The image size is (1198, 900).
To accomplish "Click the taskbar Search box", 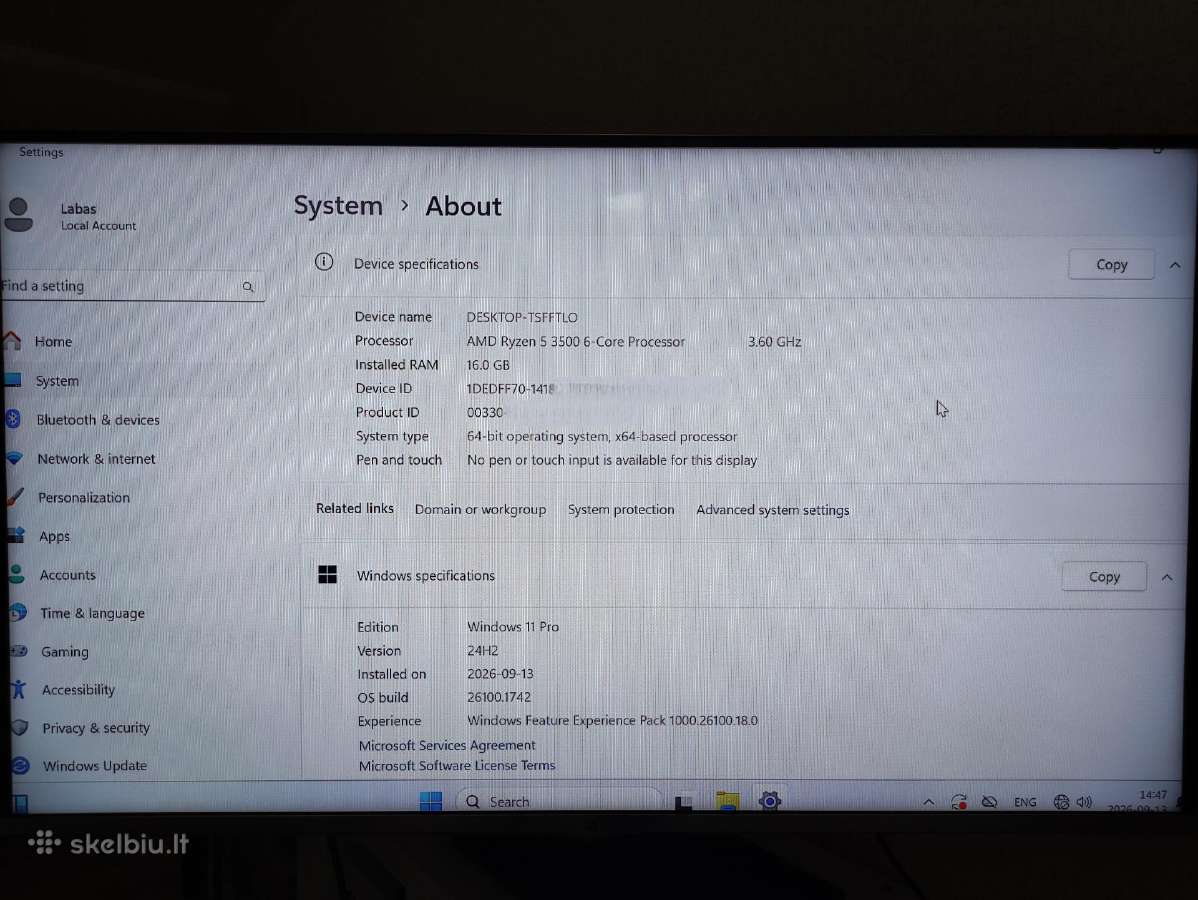I will tap(559, 801).
